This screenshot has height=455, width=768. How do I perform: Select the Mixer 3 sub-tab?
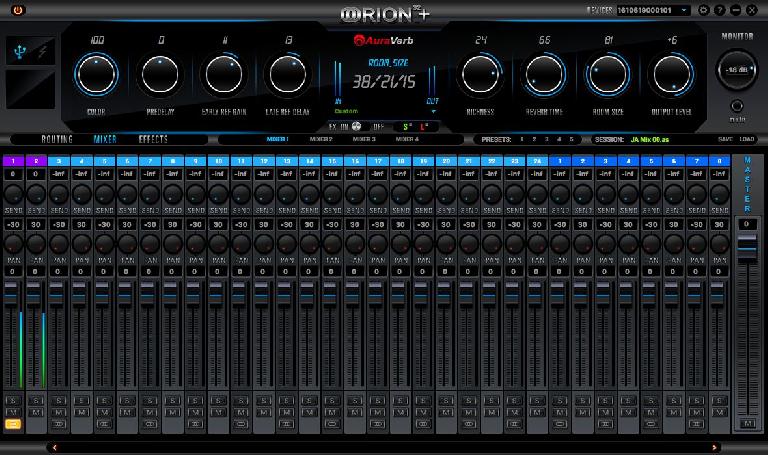[364, 139]
